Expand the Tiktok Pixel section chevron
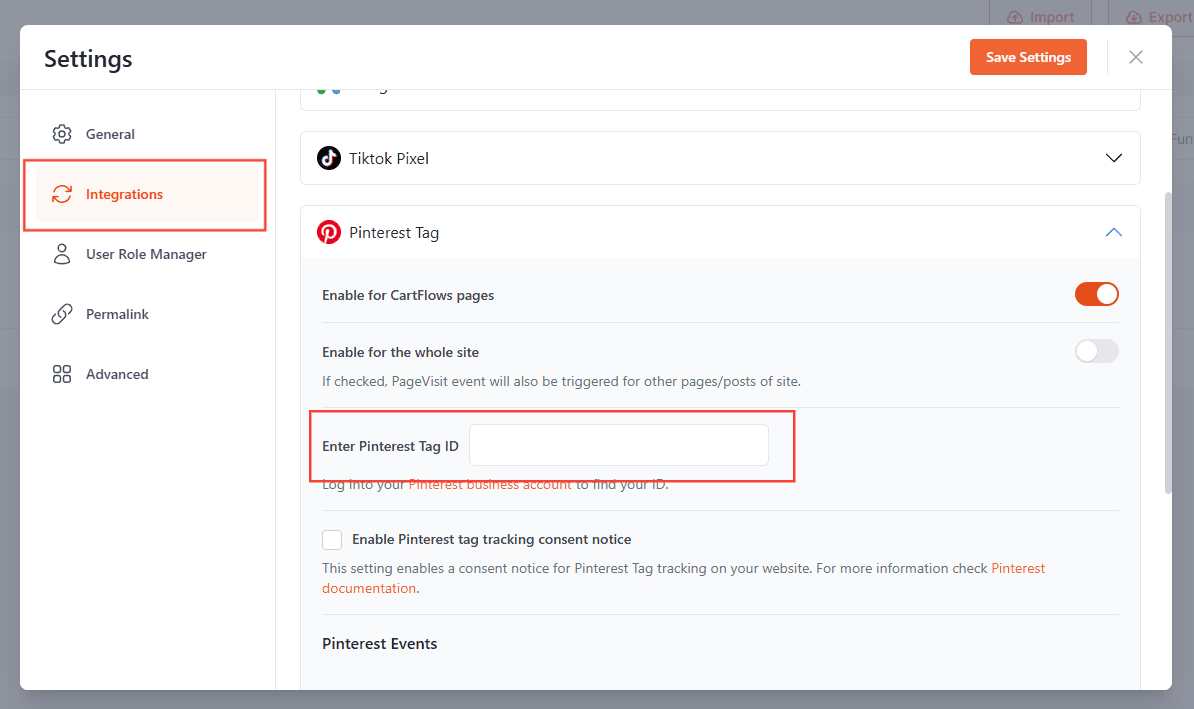Image resolution: width=1194 pixels, height=709 pixels. tap(1114, 158)
